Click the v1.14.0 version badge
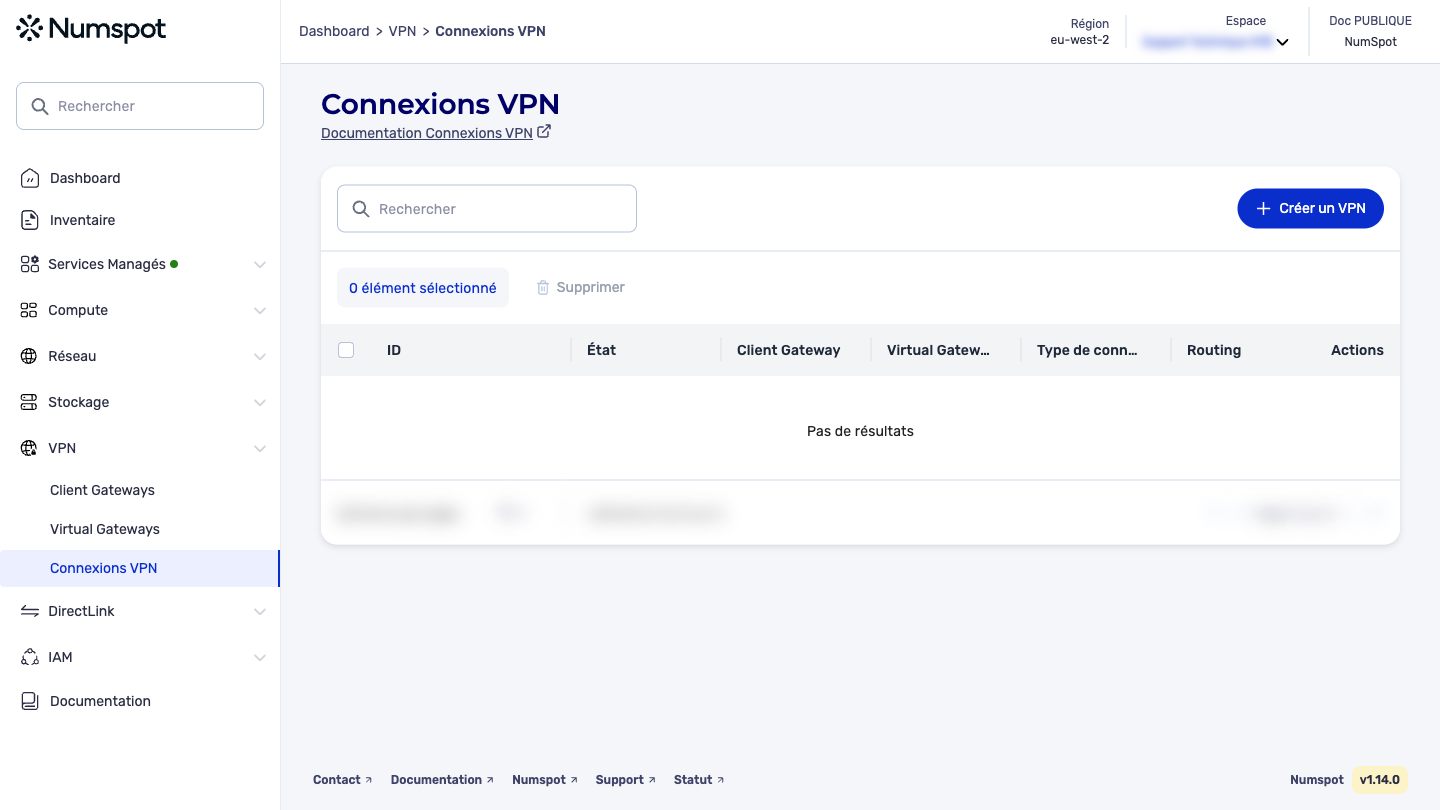 click(1379, 780)
